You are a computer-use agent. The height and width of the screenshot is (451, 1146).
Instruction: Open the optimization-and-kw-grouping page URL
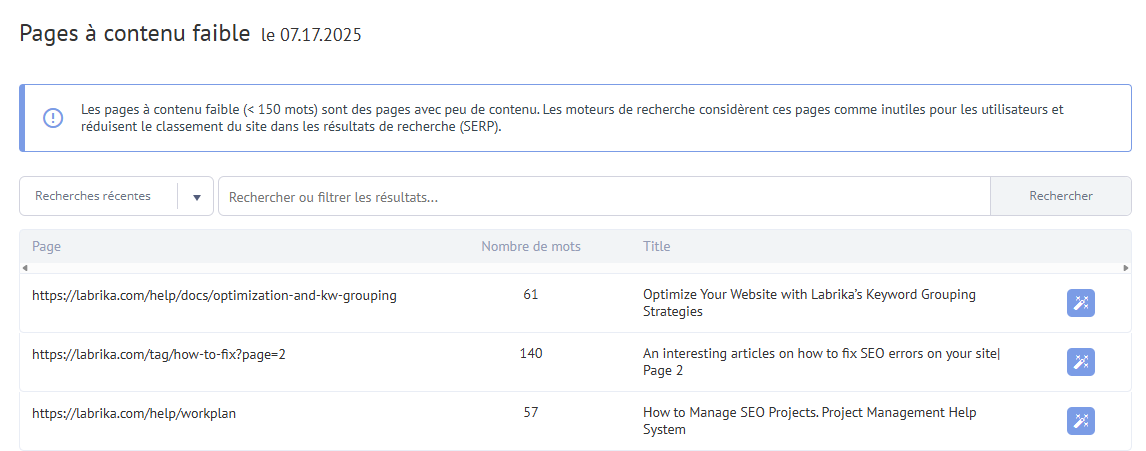214,295
